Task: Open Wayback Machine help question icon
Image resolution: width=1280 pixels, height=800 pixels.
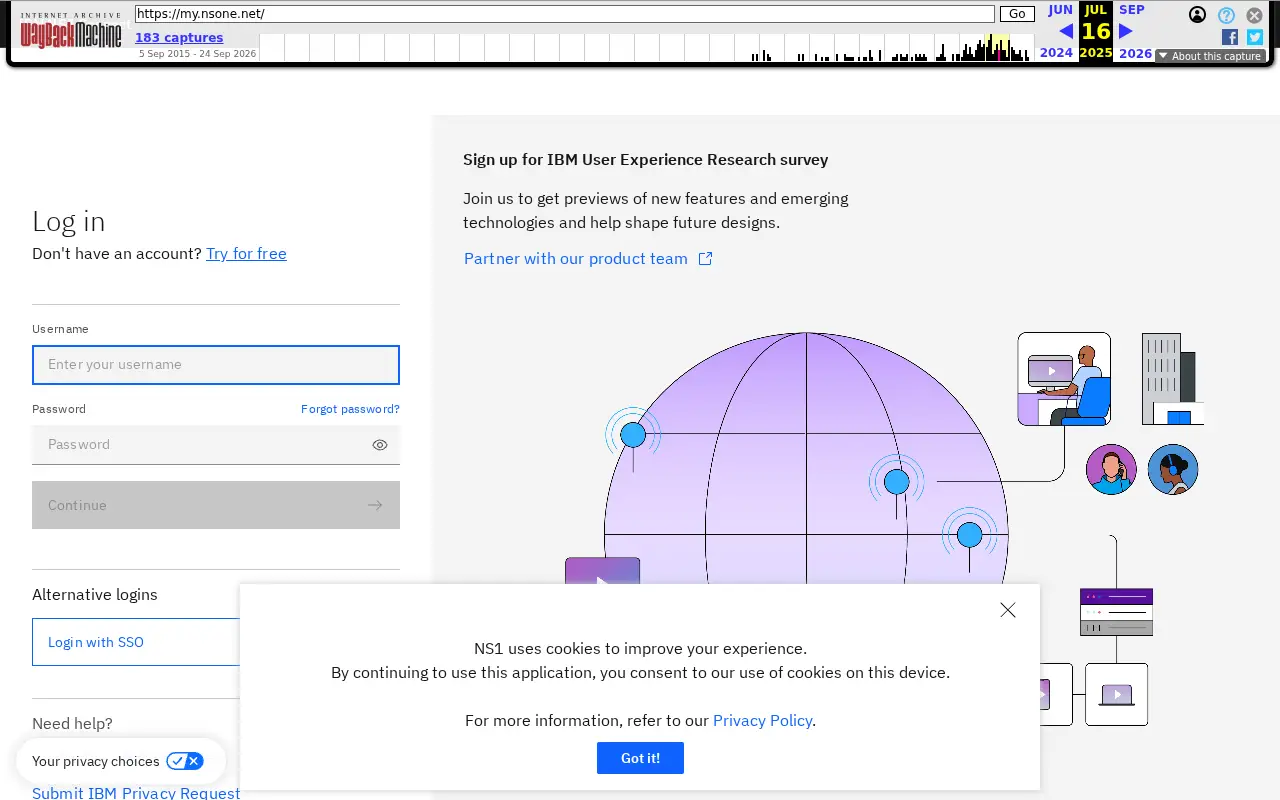Action: tap(1226, 15)
